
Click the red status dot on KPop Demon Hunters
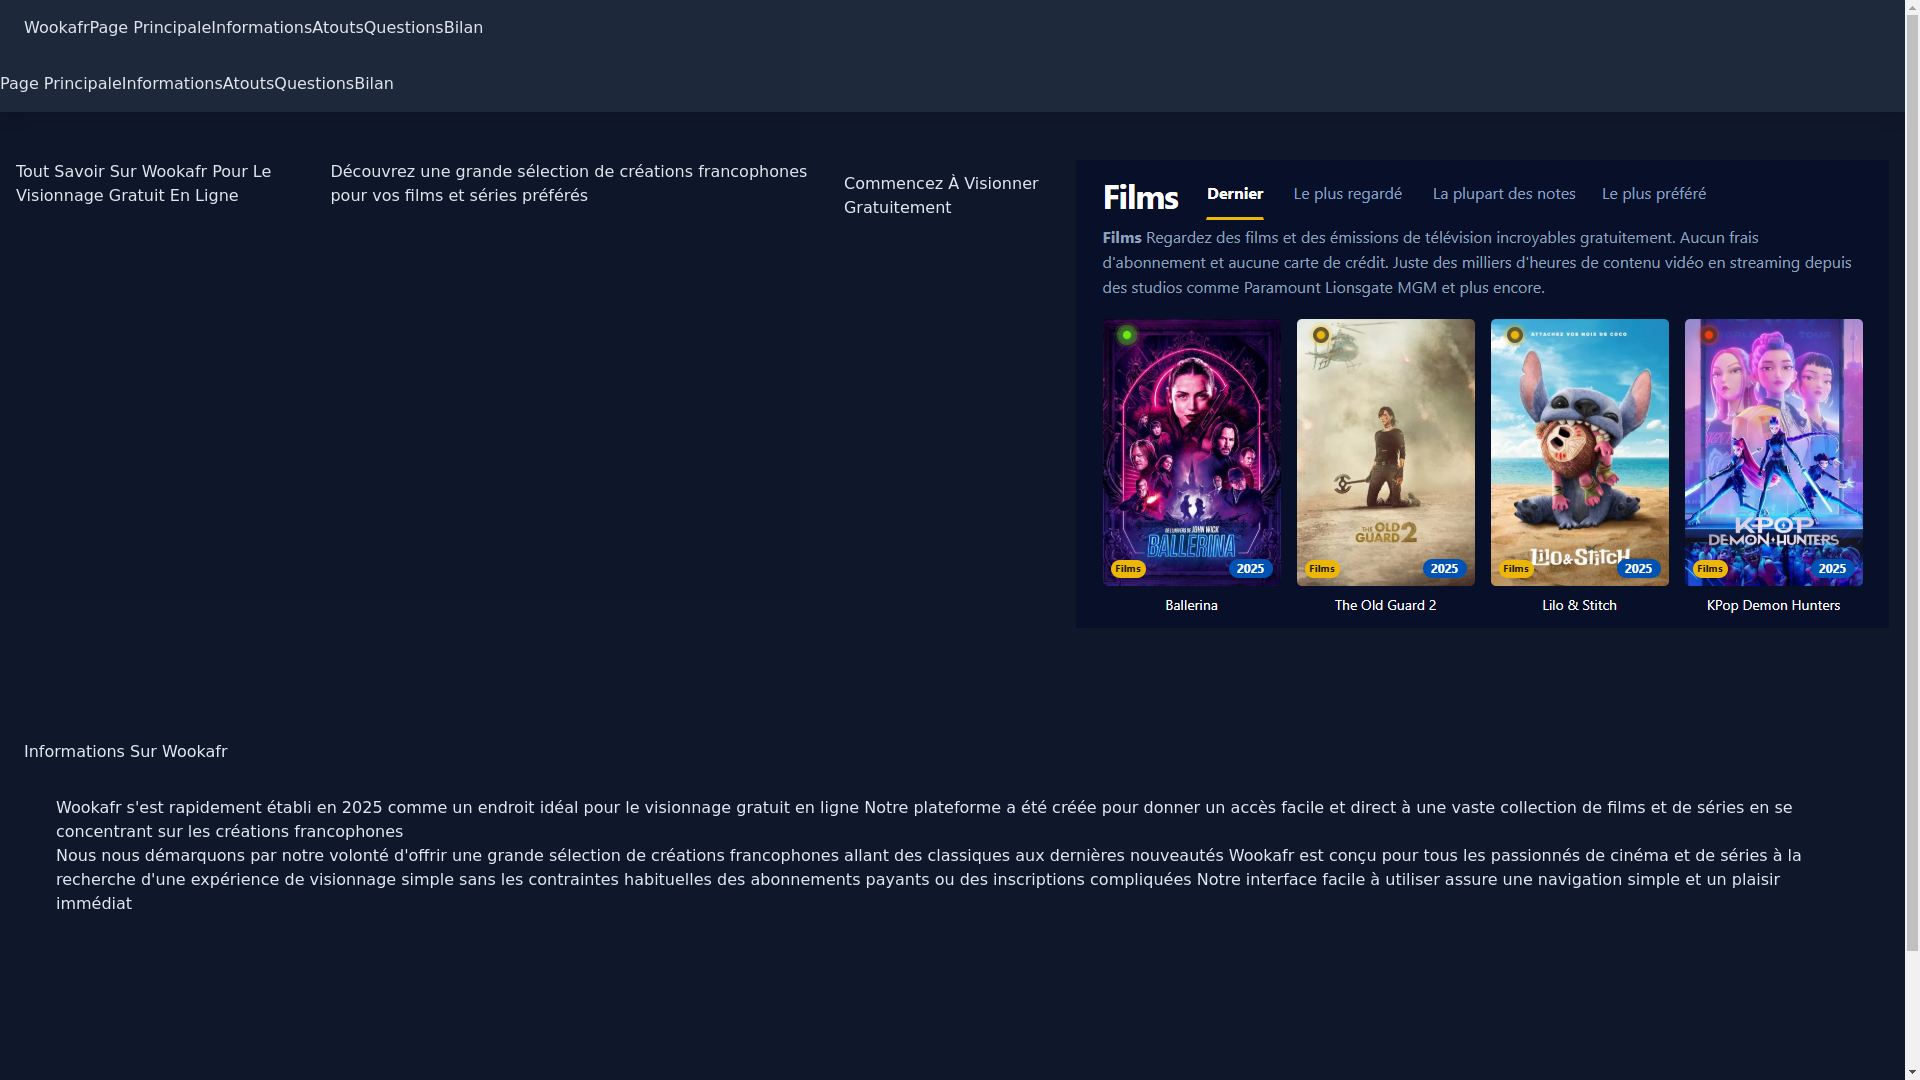pos(1709,335)
